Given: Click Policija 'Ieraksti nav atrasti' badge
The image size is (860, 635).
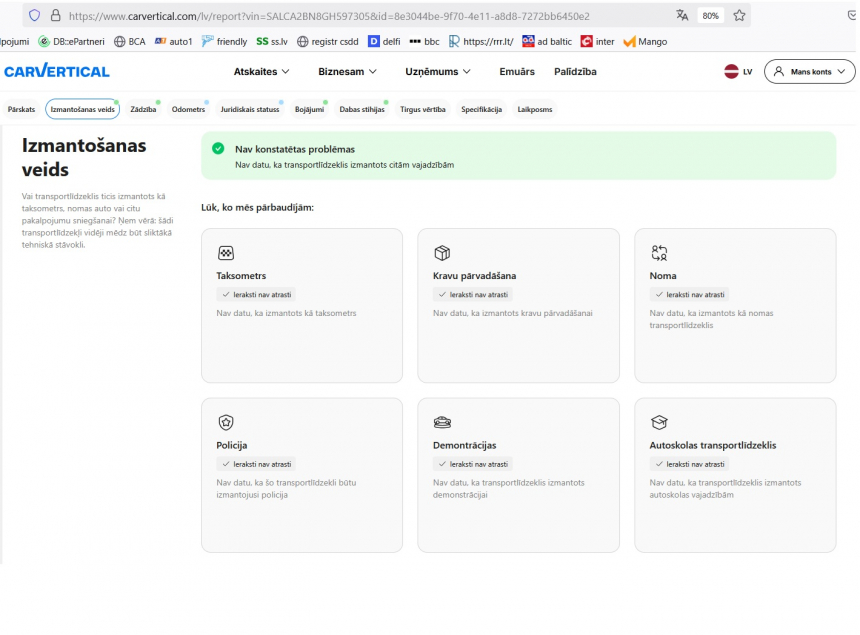Looking at the screenshot, I should pos(256,464).
